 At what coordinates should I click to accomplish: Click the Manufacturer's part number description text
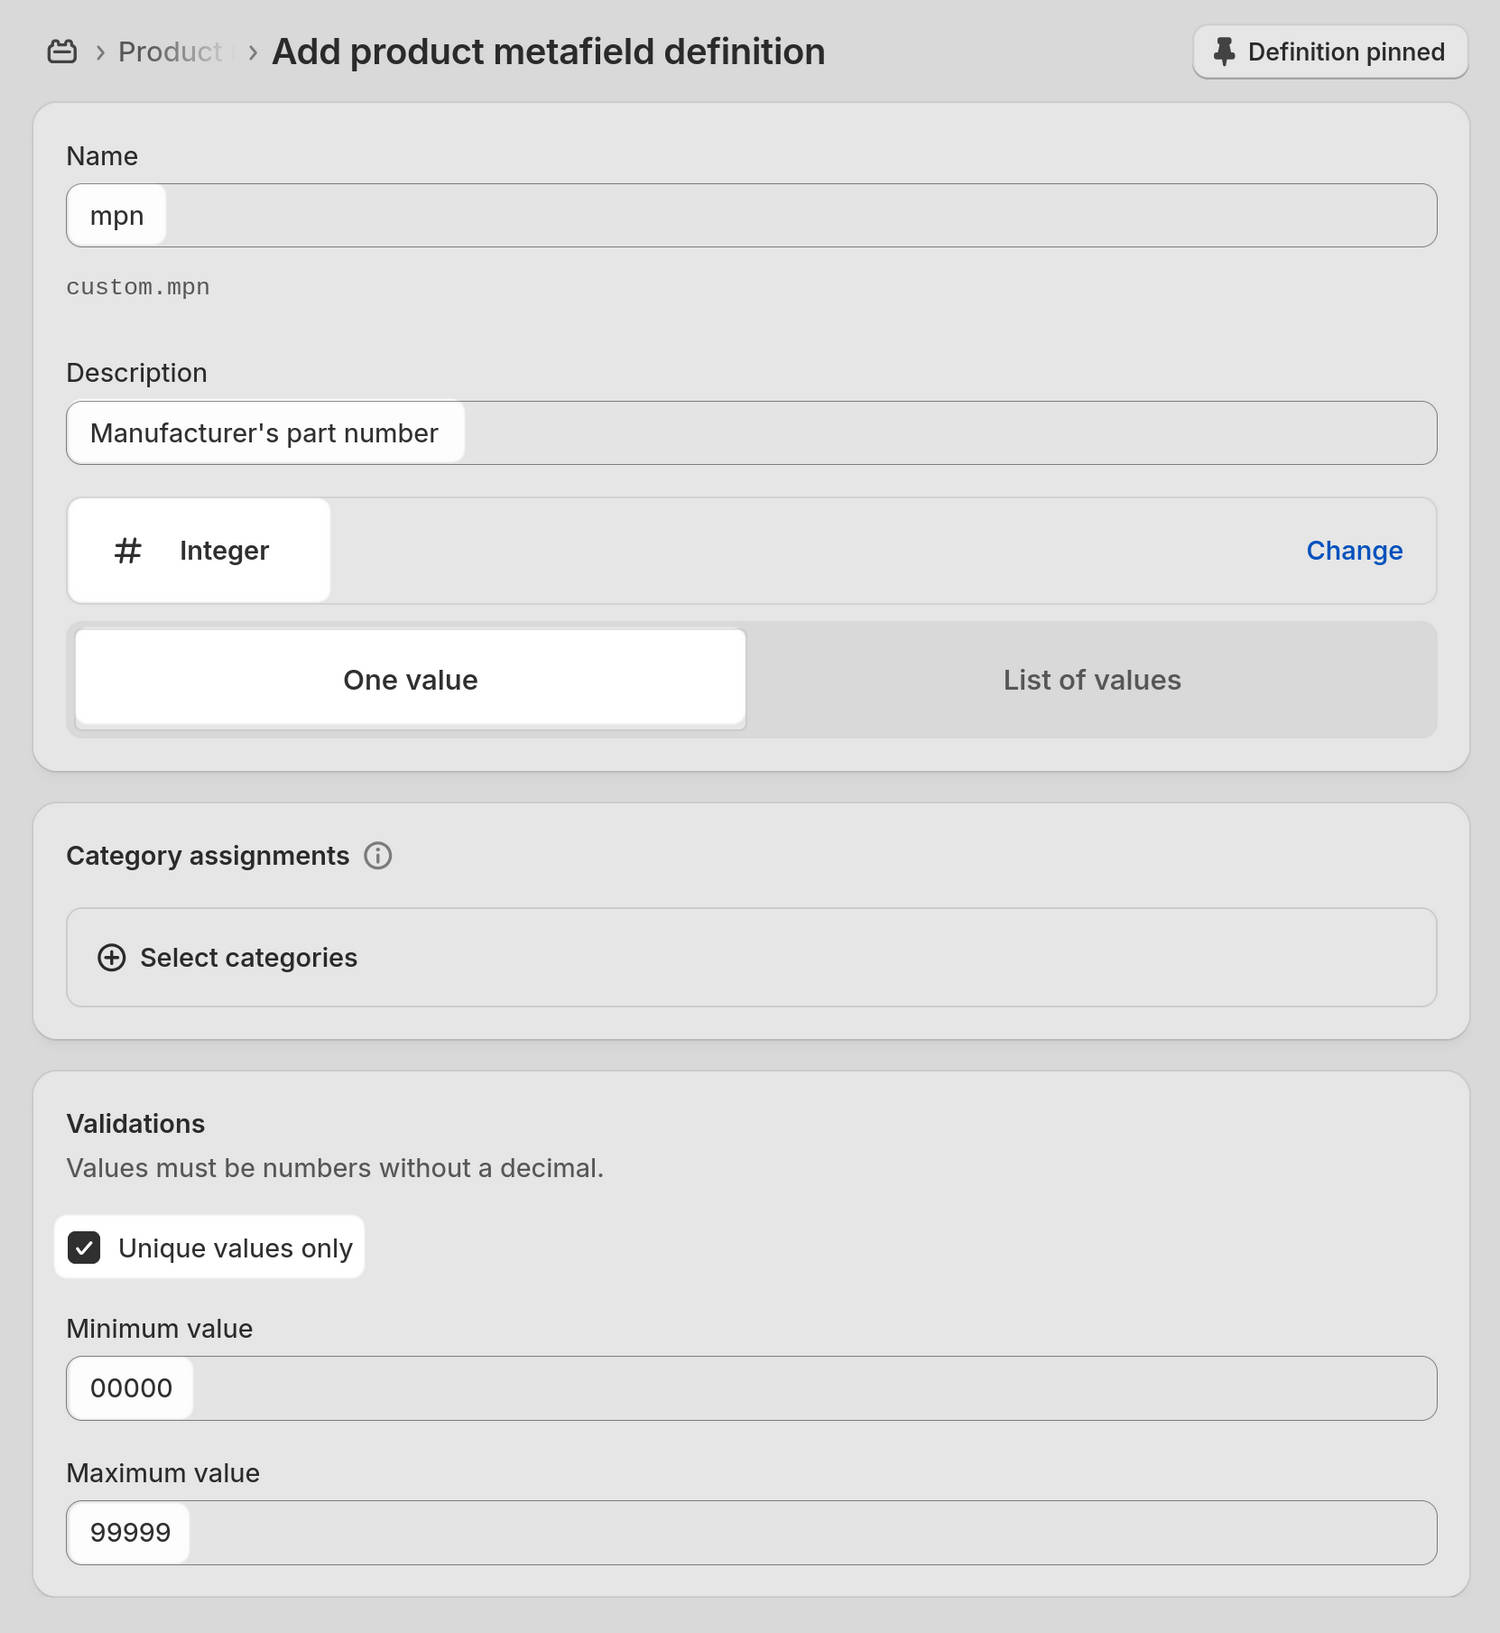(x=264, y=432)
